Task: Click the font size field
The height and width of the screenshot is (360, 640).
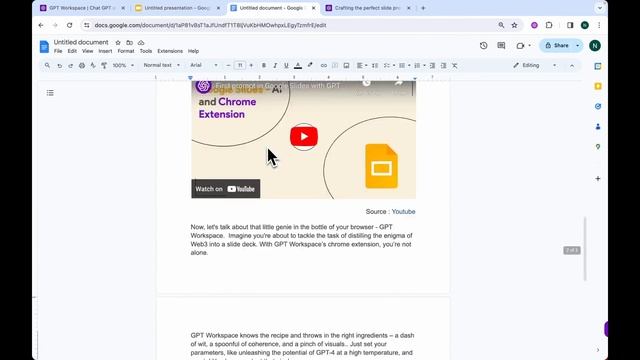Action: click(240, 65)
